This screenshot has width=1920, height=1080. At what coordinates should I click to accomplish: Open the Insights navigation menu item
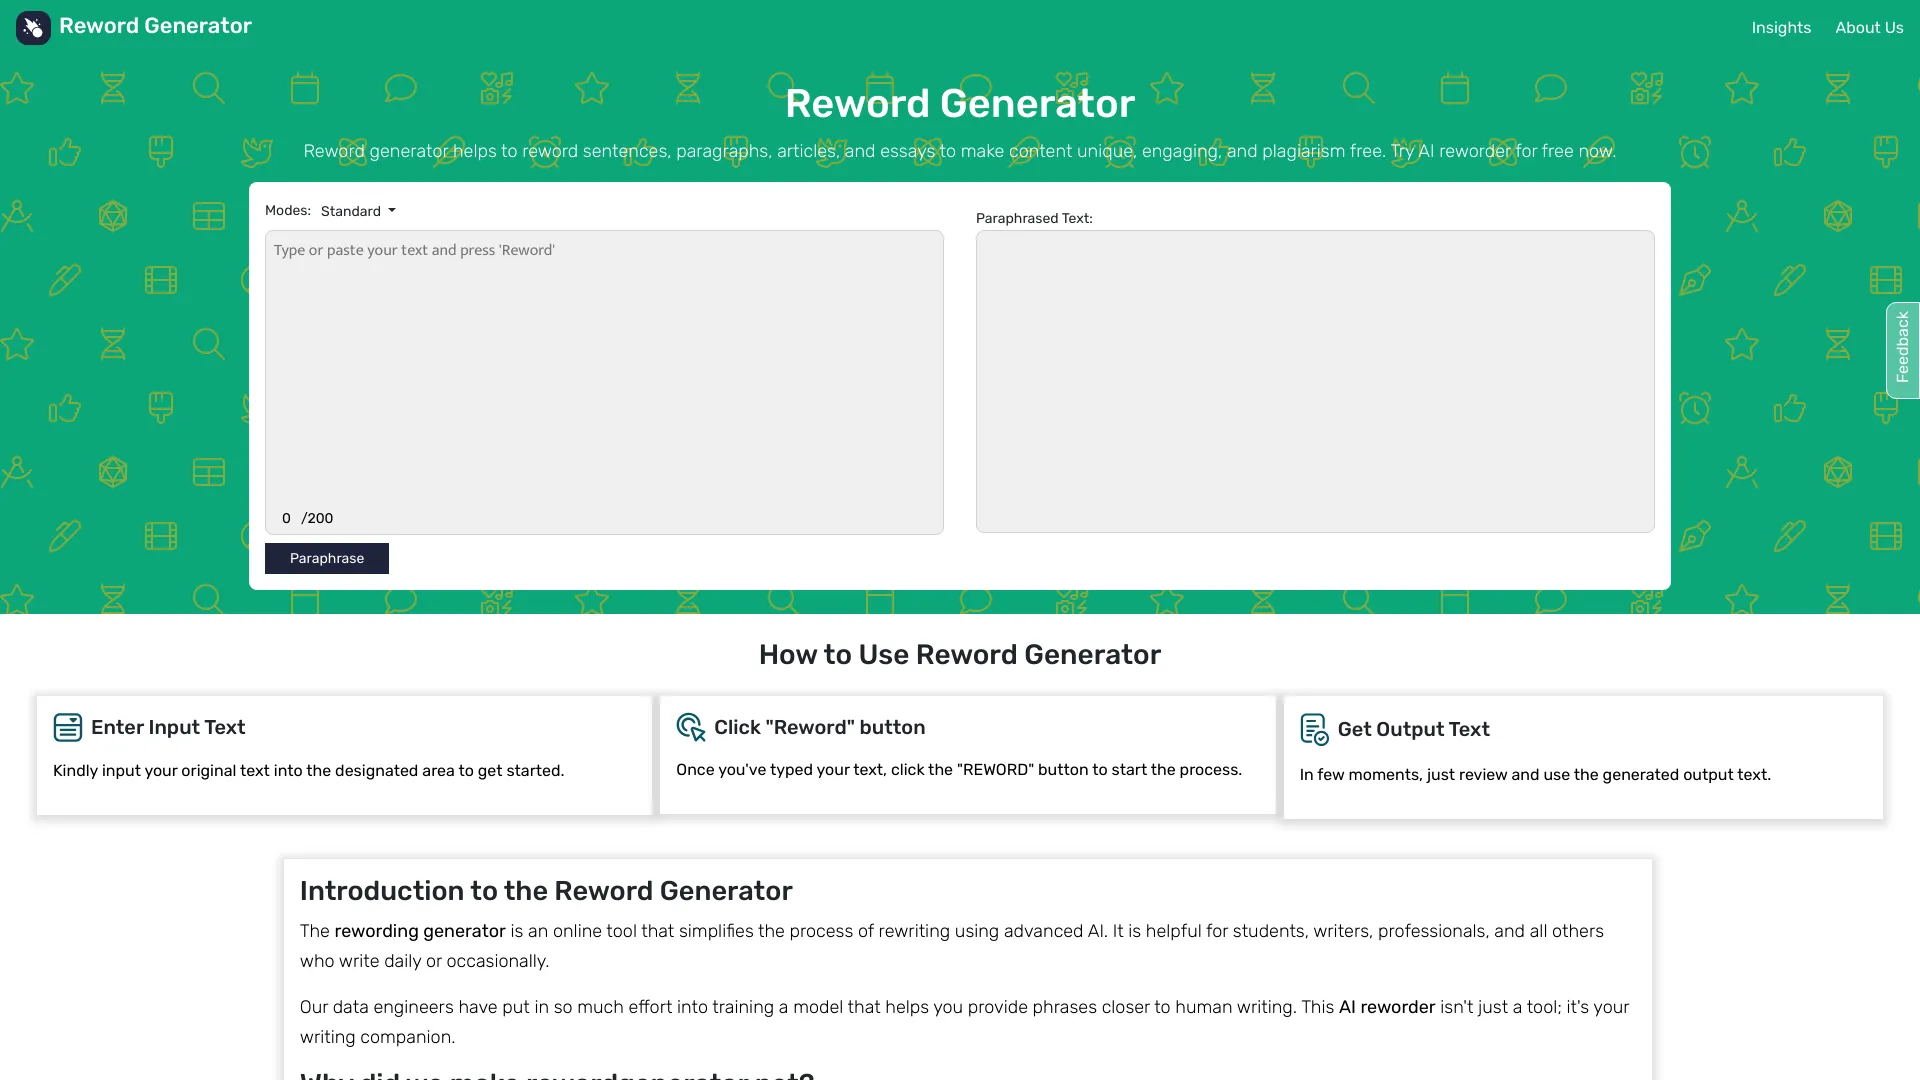click(1780, 28)
